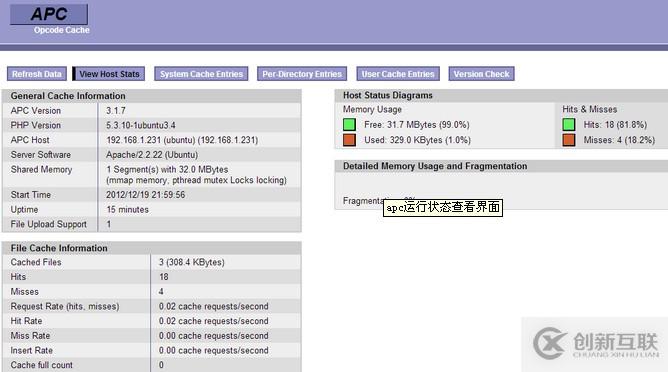This screenshot has height=372, width=668.
Task: Select Apache/2.2.22 (Ubuntu) server software value
Action: click(152, 155)
